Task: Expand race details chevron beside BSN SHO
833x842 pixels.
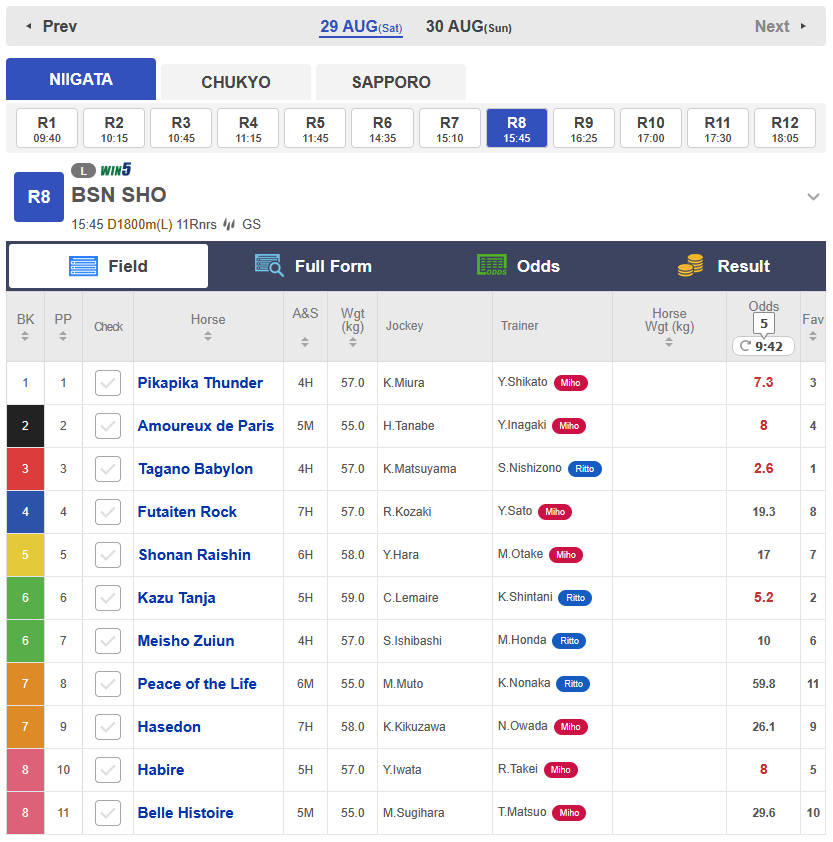Action: [x=813, y=197]
